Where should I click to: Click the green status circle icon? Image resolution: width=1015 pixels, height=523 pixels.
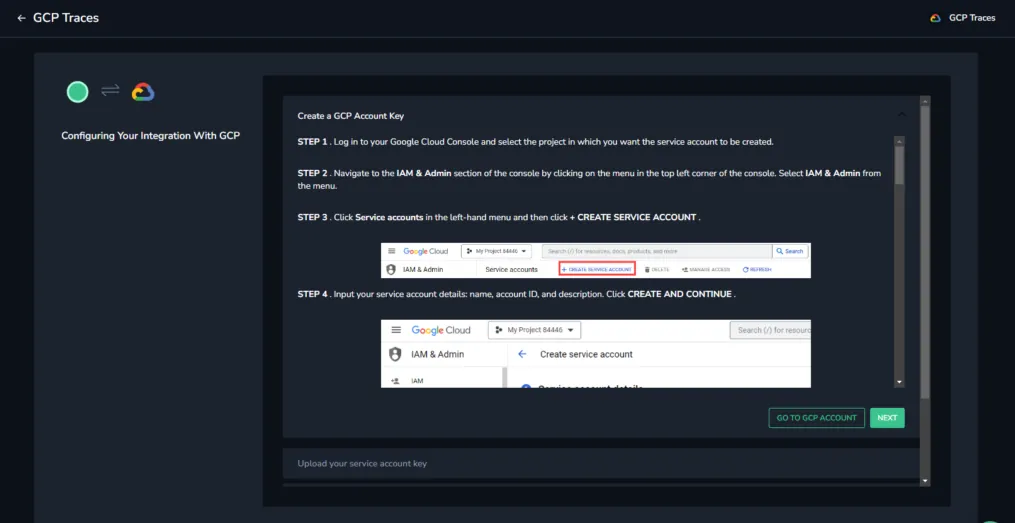click(x=78, y=92)
